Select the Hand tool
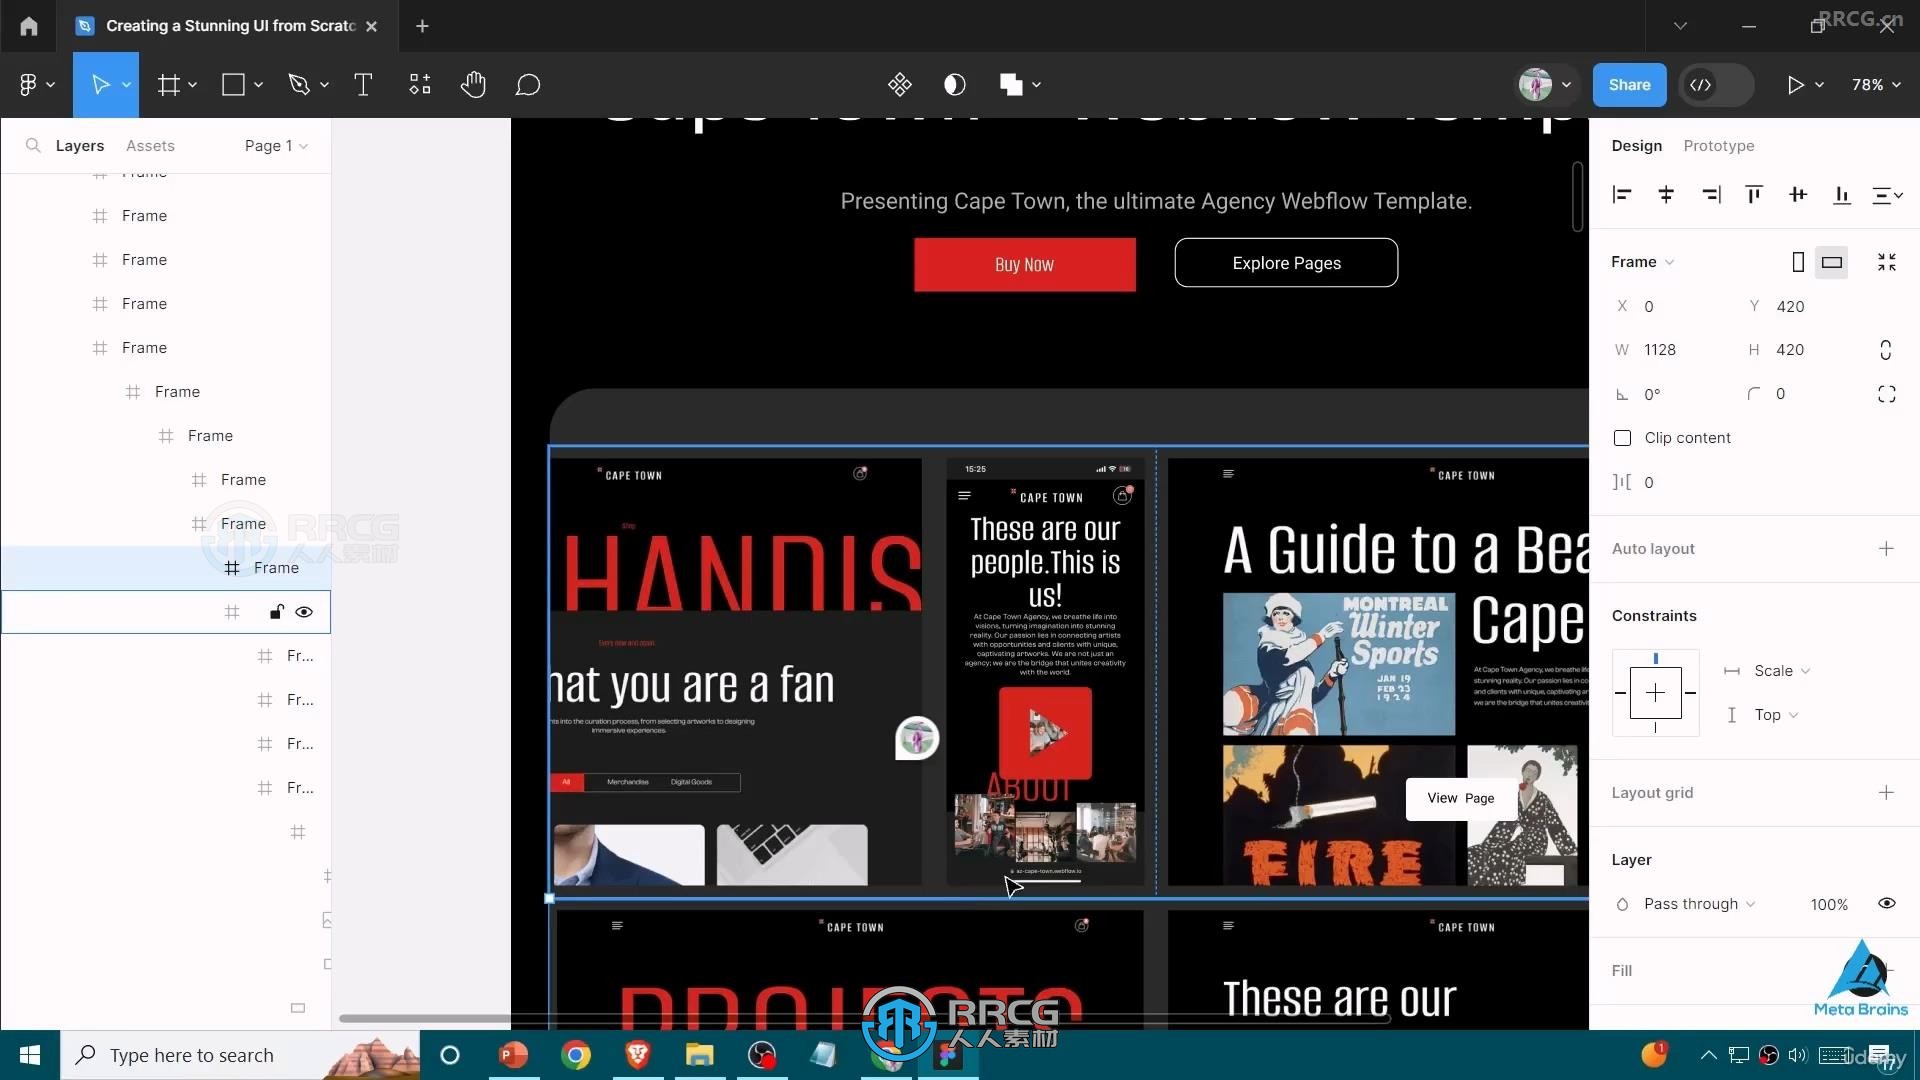This screenshot has height=1080, width=1920. [x=473, y=85]
